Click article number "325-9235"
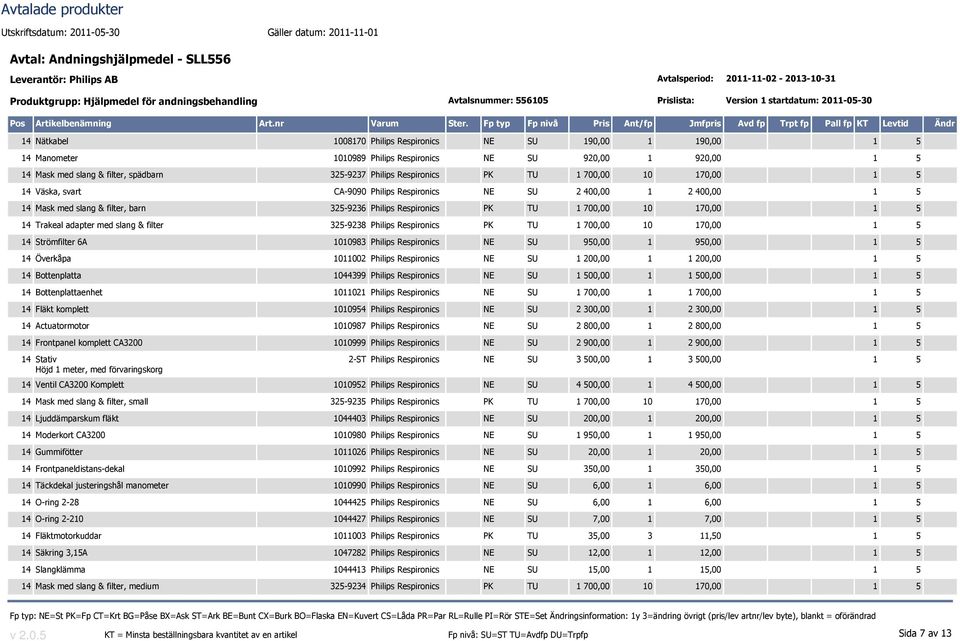 (x=348, y=402)
